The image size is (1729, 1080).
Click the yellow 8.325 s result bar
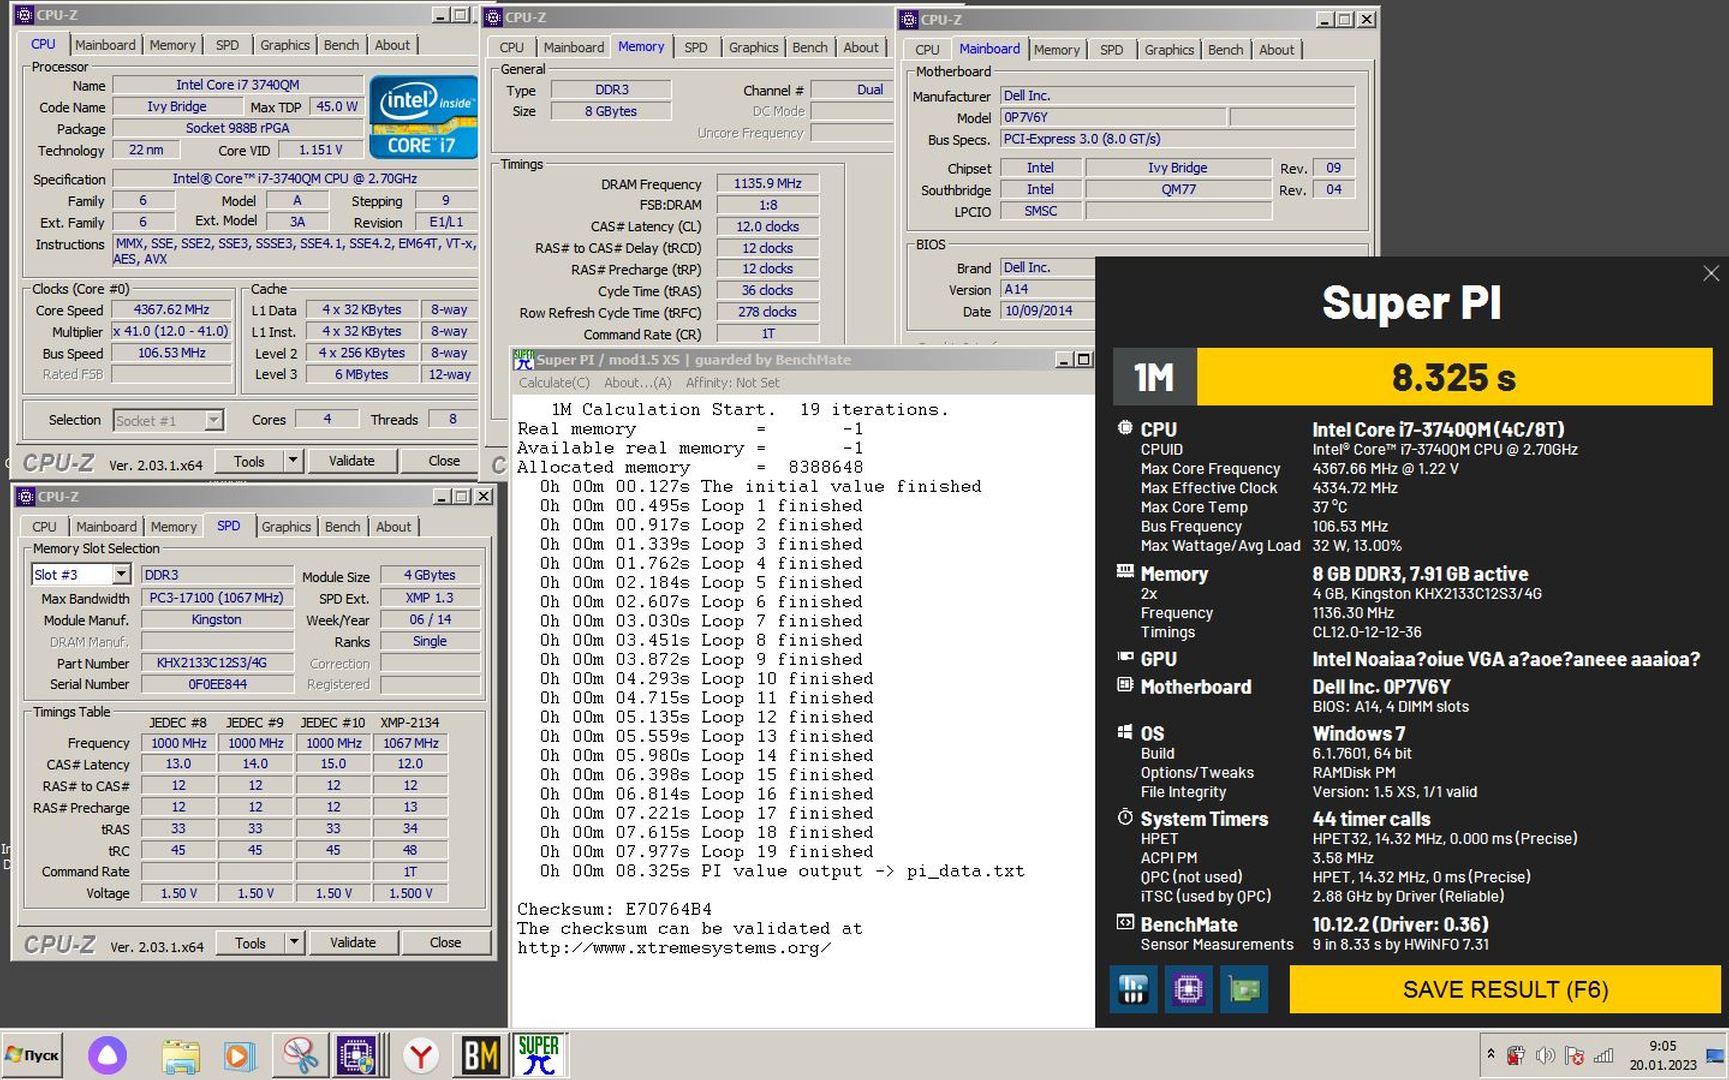(1454, 377)
